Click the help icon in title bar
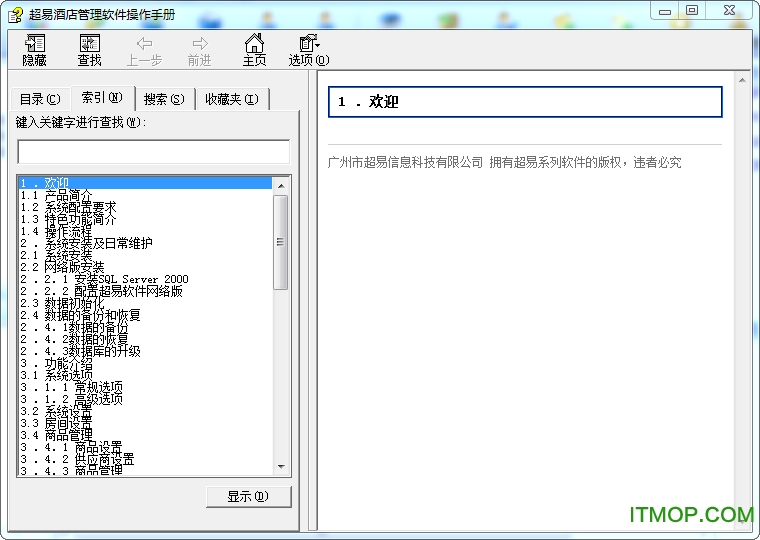Viewport: 760px width, 540px height. (x=15, y=13)
